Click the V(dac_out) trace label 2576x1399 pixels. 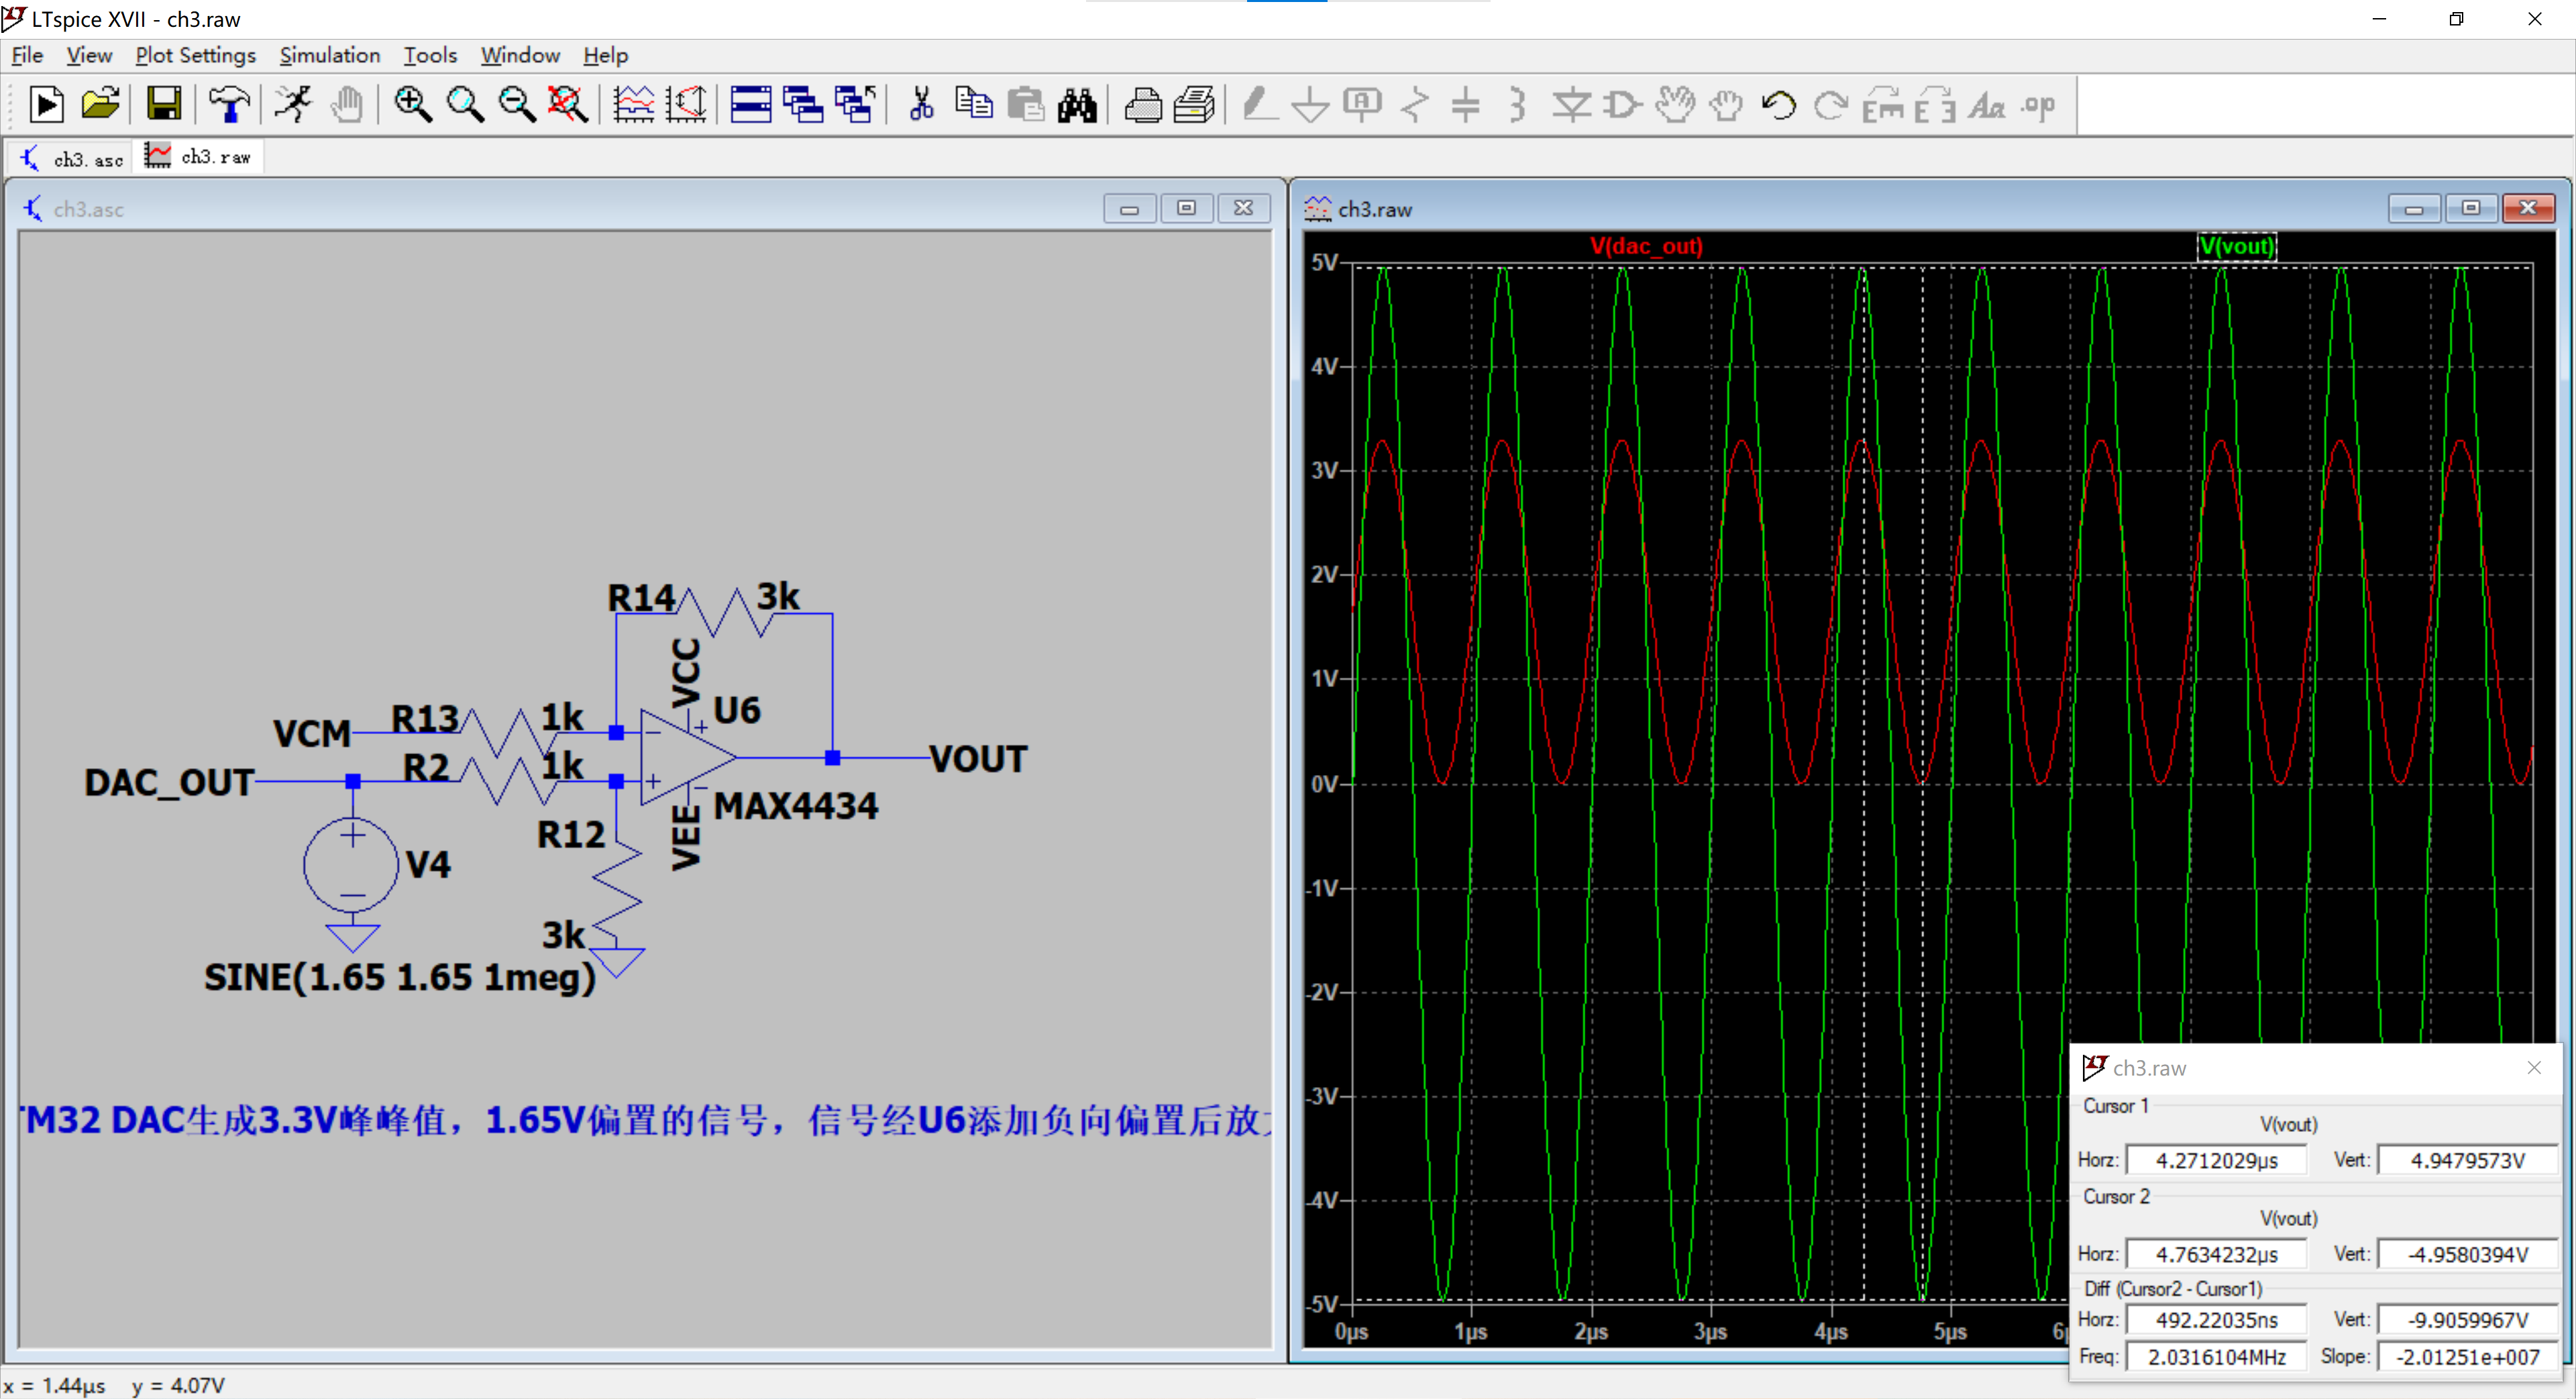click(x=1646, y=246)
